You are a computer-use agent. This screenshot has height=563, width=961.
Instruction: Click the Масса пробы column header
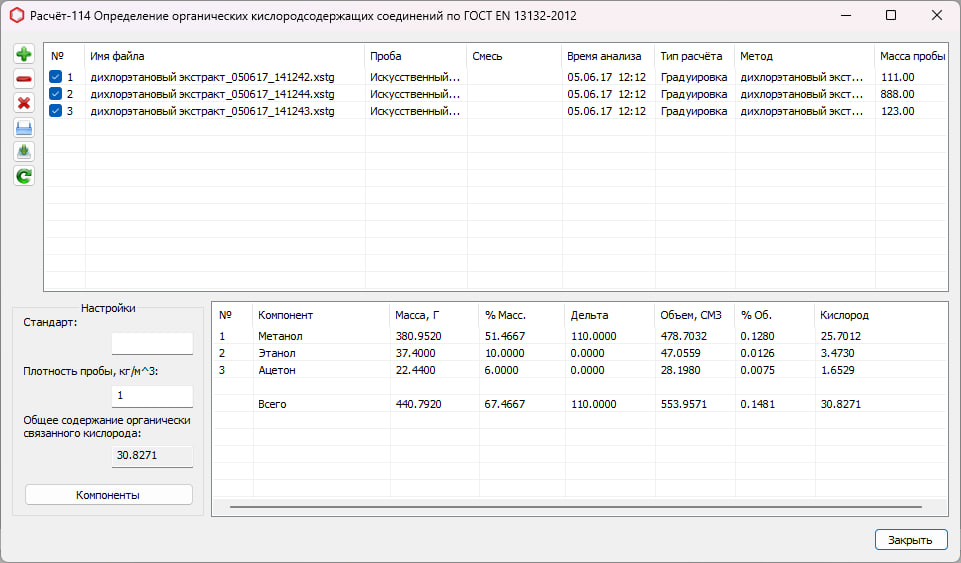(x=912, y=56)
